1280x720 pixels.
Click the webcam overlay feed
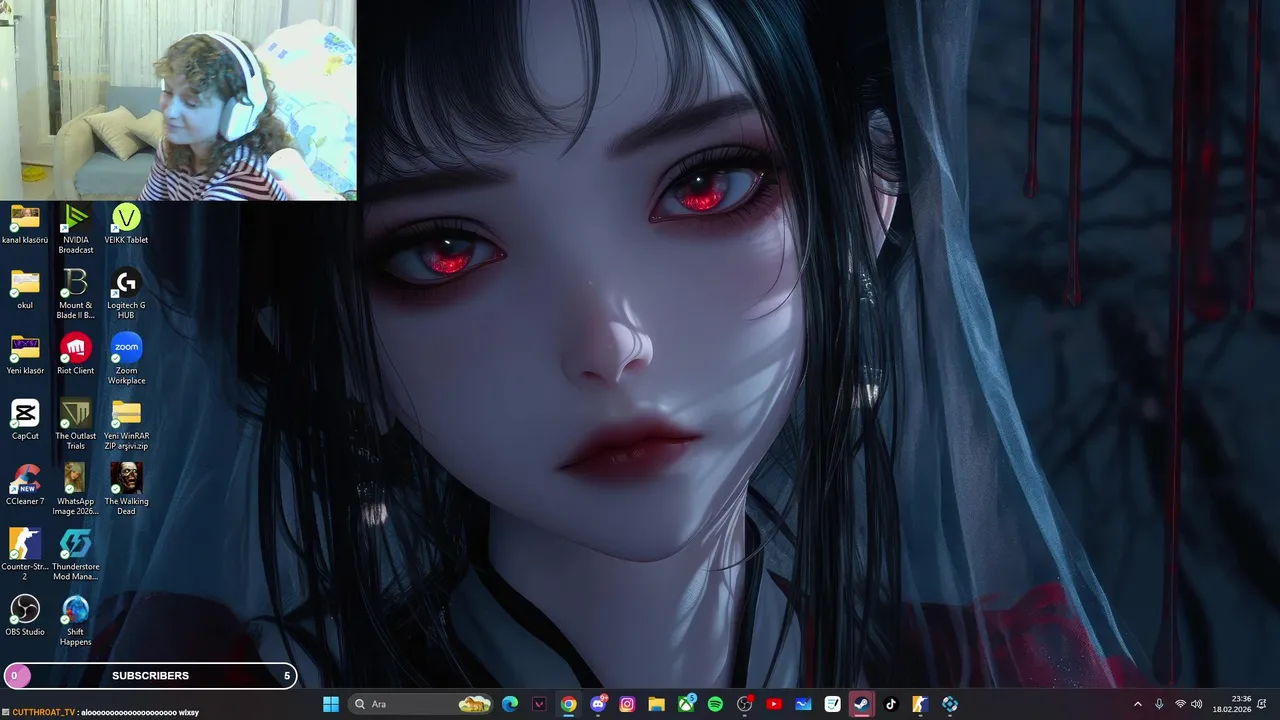point(178,100)
